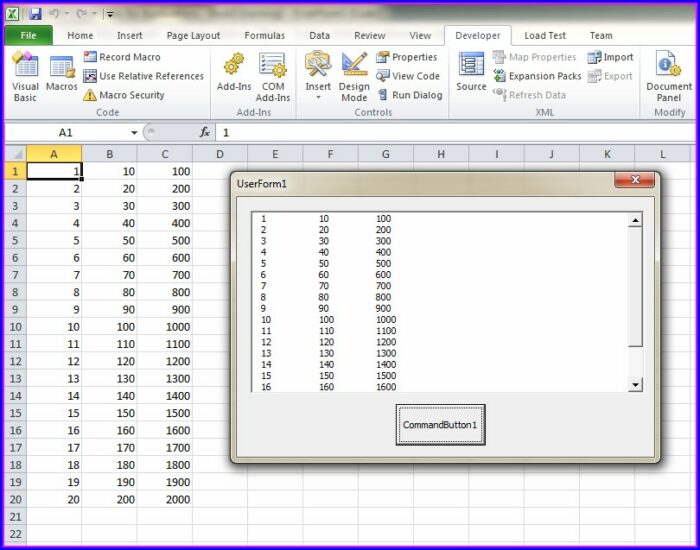Open COM Add-Ins dialog

coord(273,77)
